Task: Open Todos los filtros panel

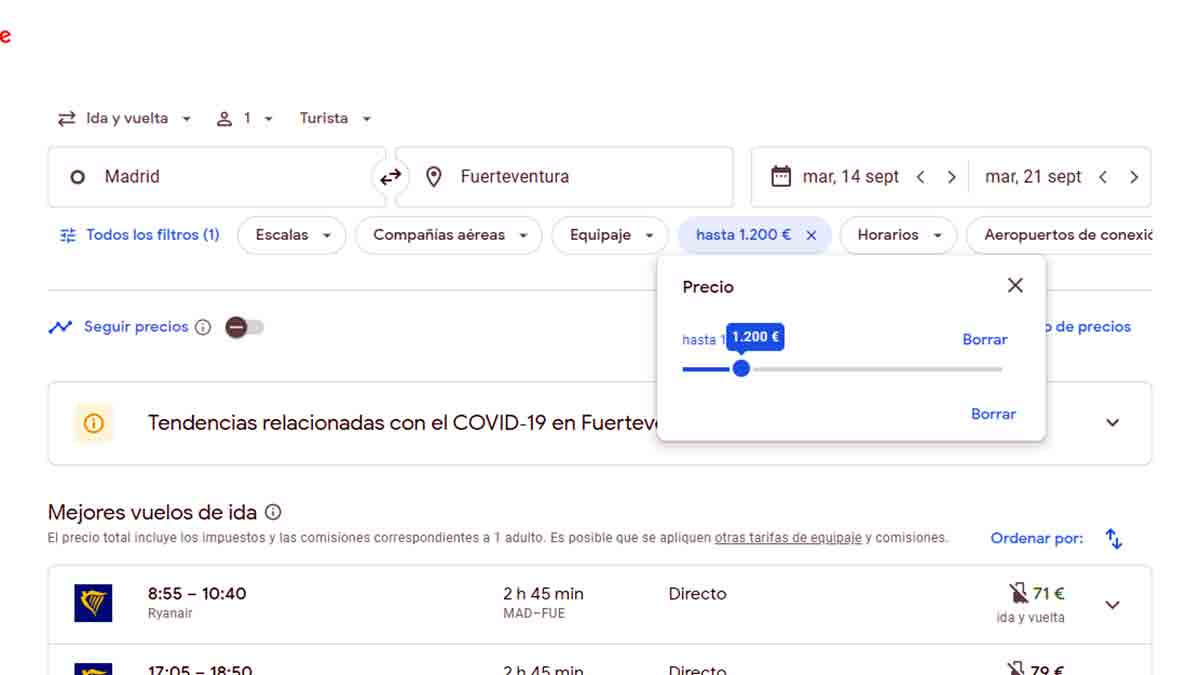Action: [x=140, y=235]
